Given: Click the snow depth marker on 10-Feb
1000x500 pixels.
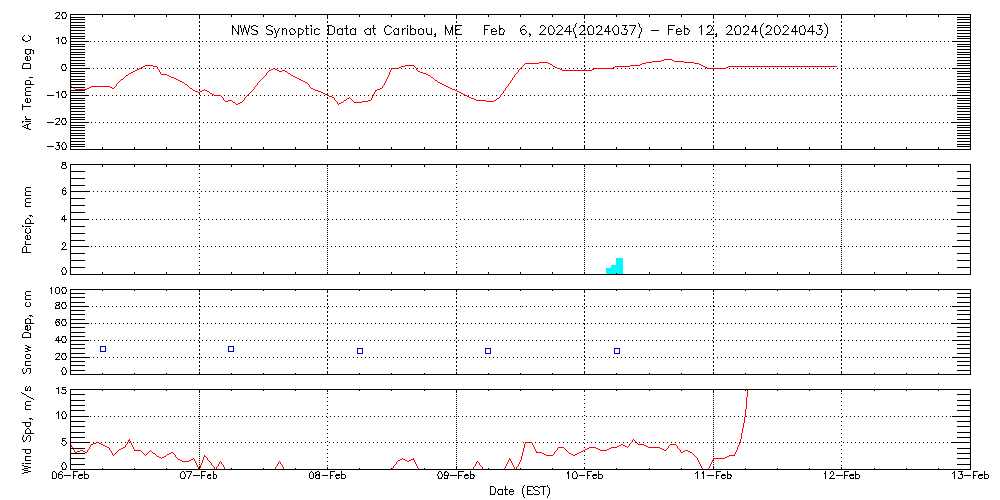Looking at the screenshot, I should (617, 351).
